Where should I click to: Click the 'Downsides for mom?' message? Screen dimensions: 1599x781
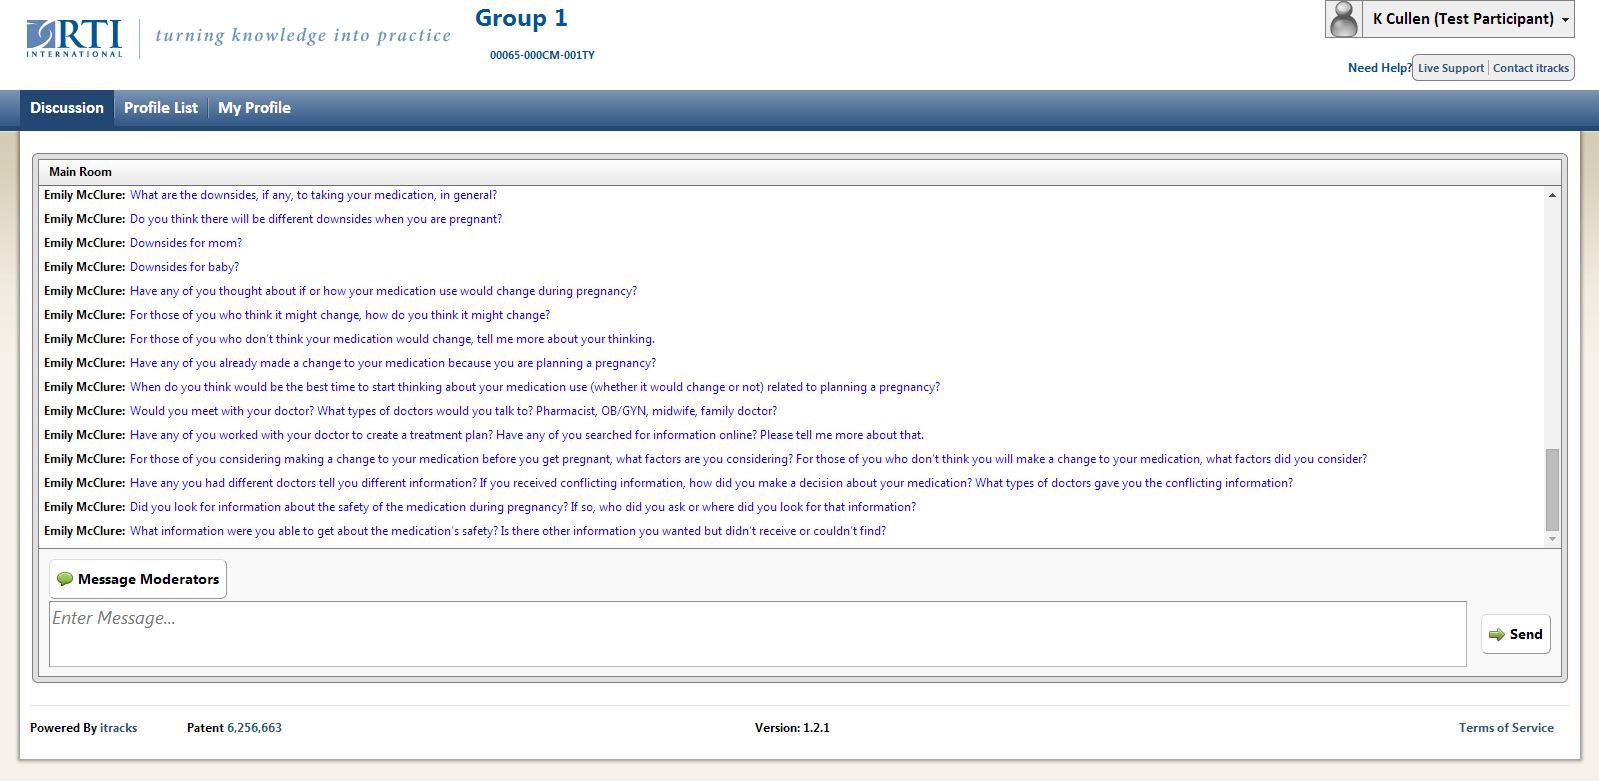pos(186,243)
